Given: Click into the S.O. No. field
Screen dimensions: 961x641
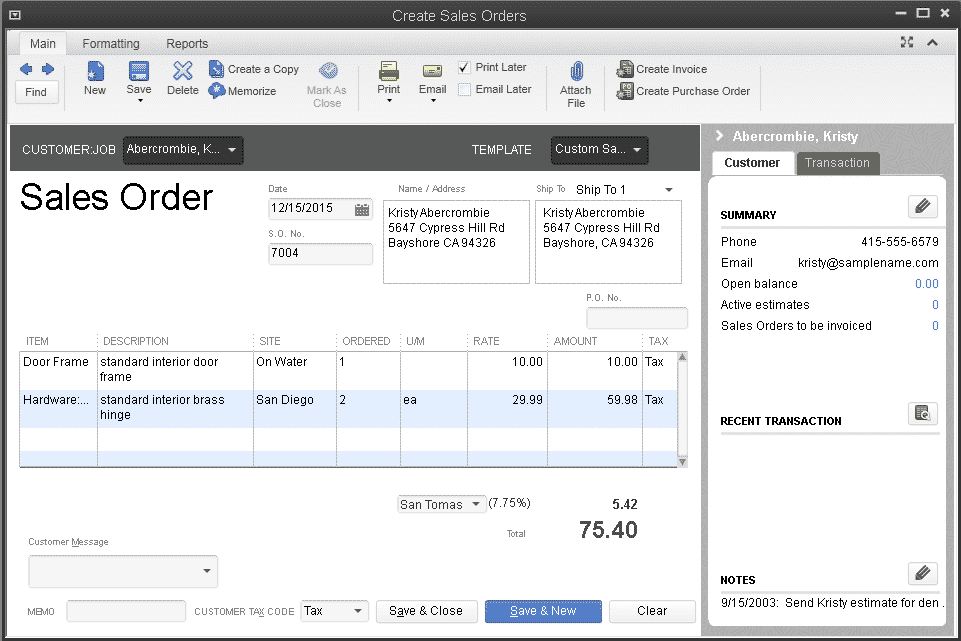Looking at the screenshot, I should 321,253.
